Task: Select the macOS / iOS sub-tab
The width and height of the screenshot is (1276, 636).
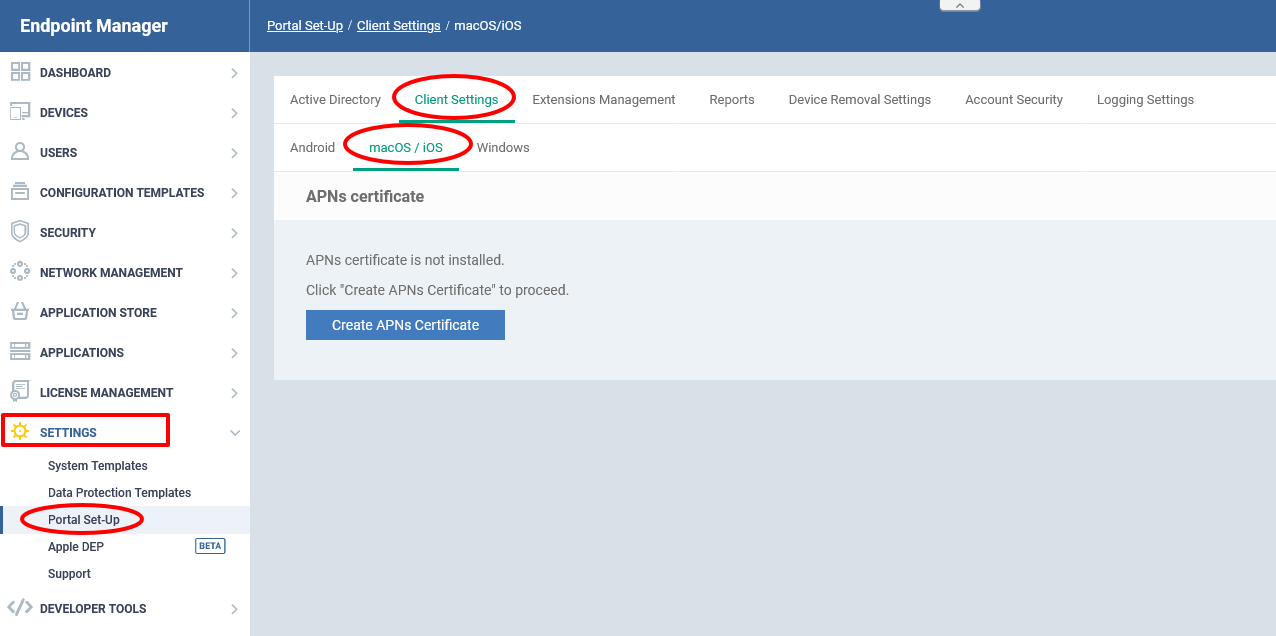Action: click(x=406, y=148)
